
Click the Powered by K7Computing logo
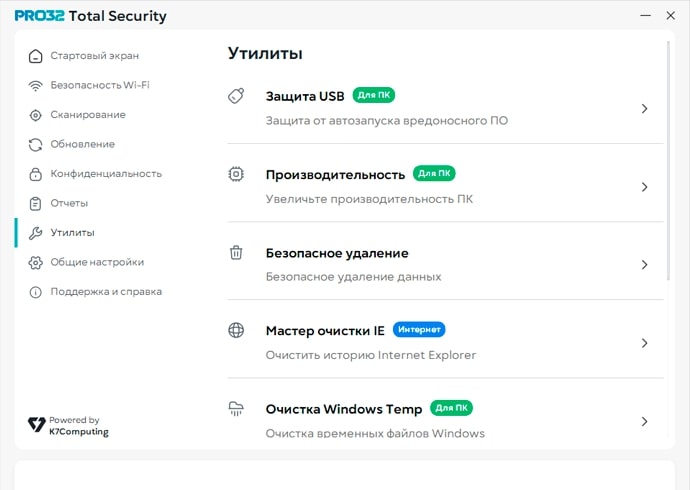pyautogui.click(x=69, y=426)
